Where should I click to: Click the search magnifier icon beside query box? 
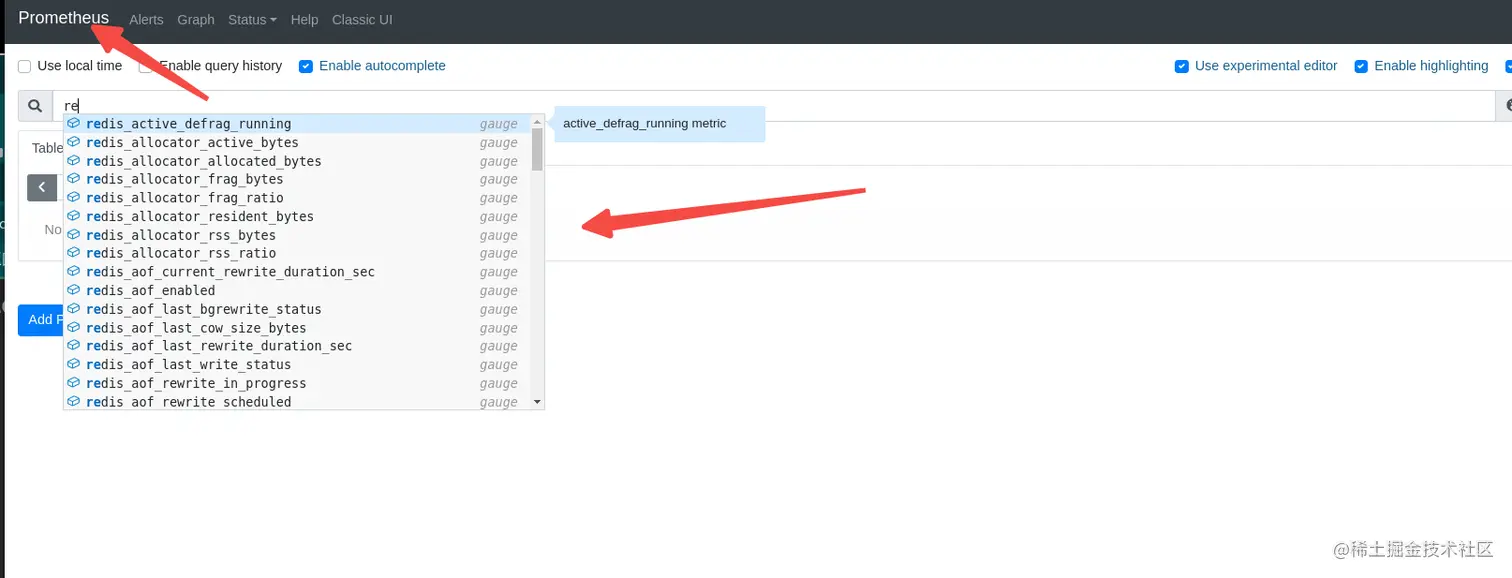35,106
